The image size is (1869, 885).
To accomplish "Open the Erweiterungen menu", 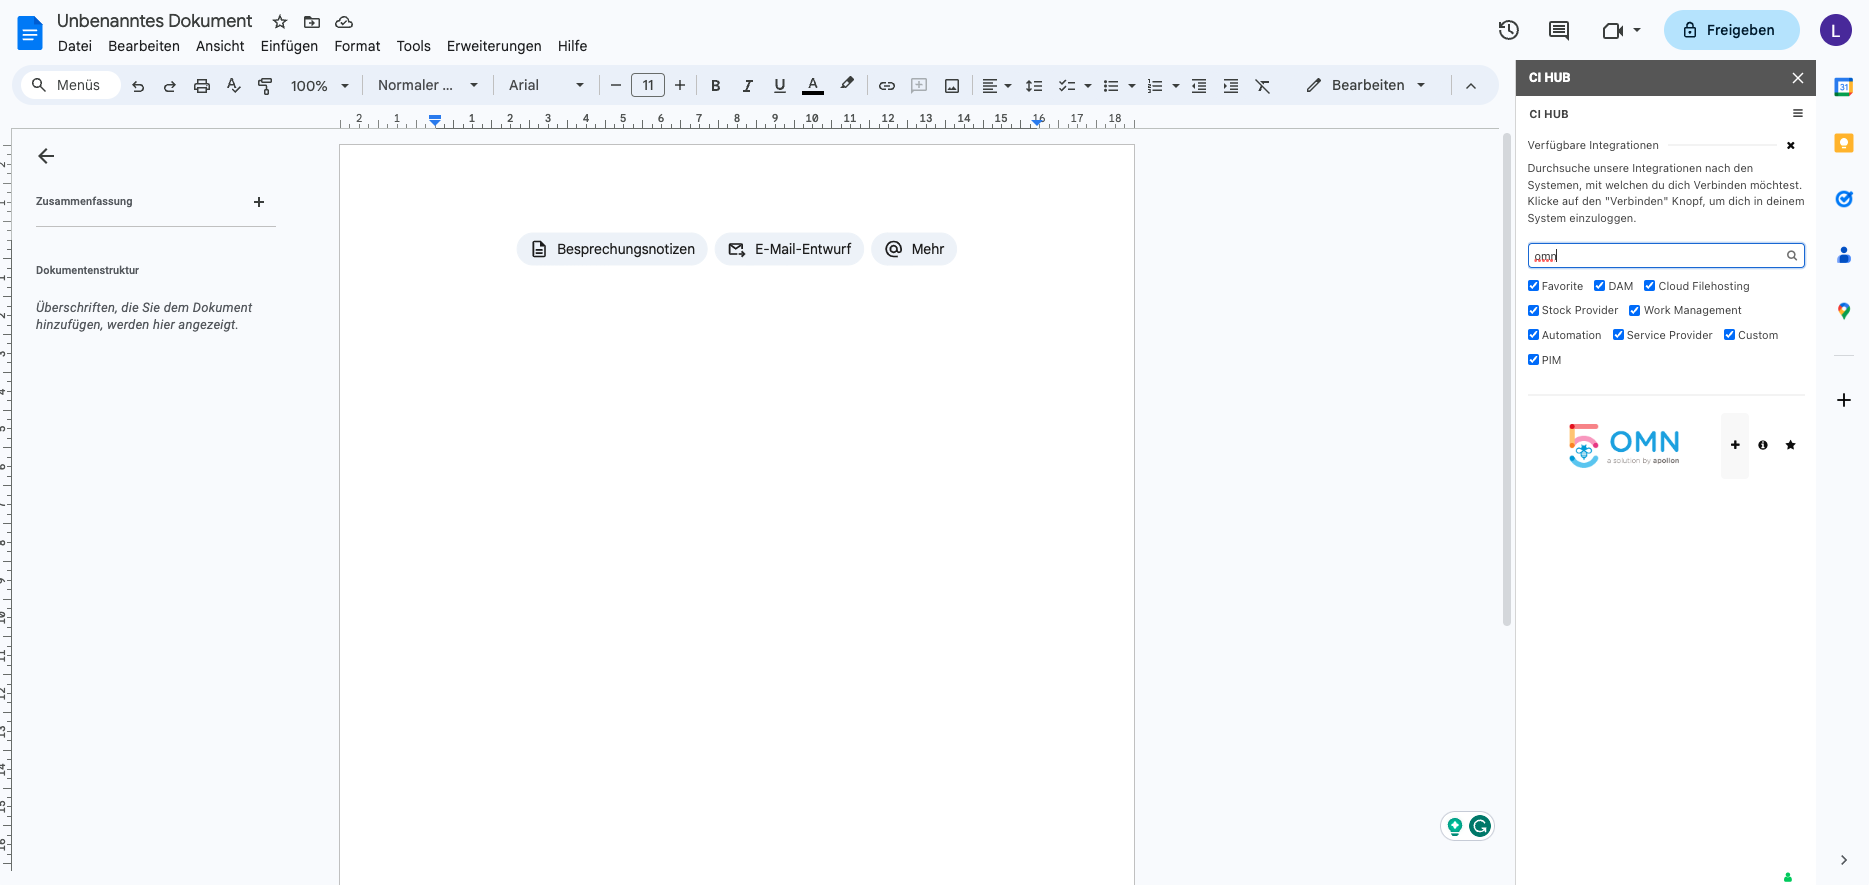I will 494,46.
